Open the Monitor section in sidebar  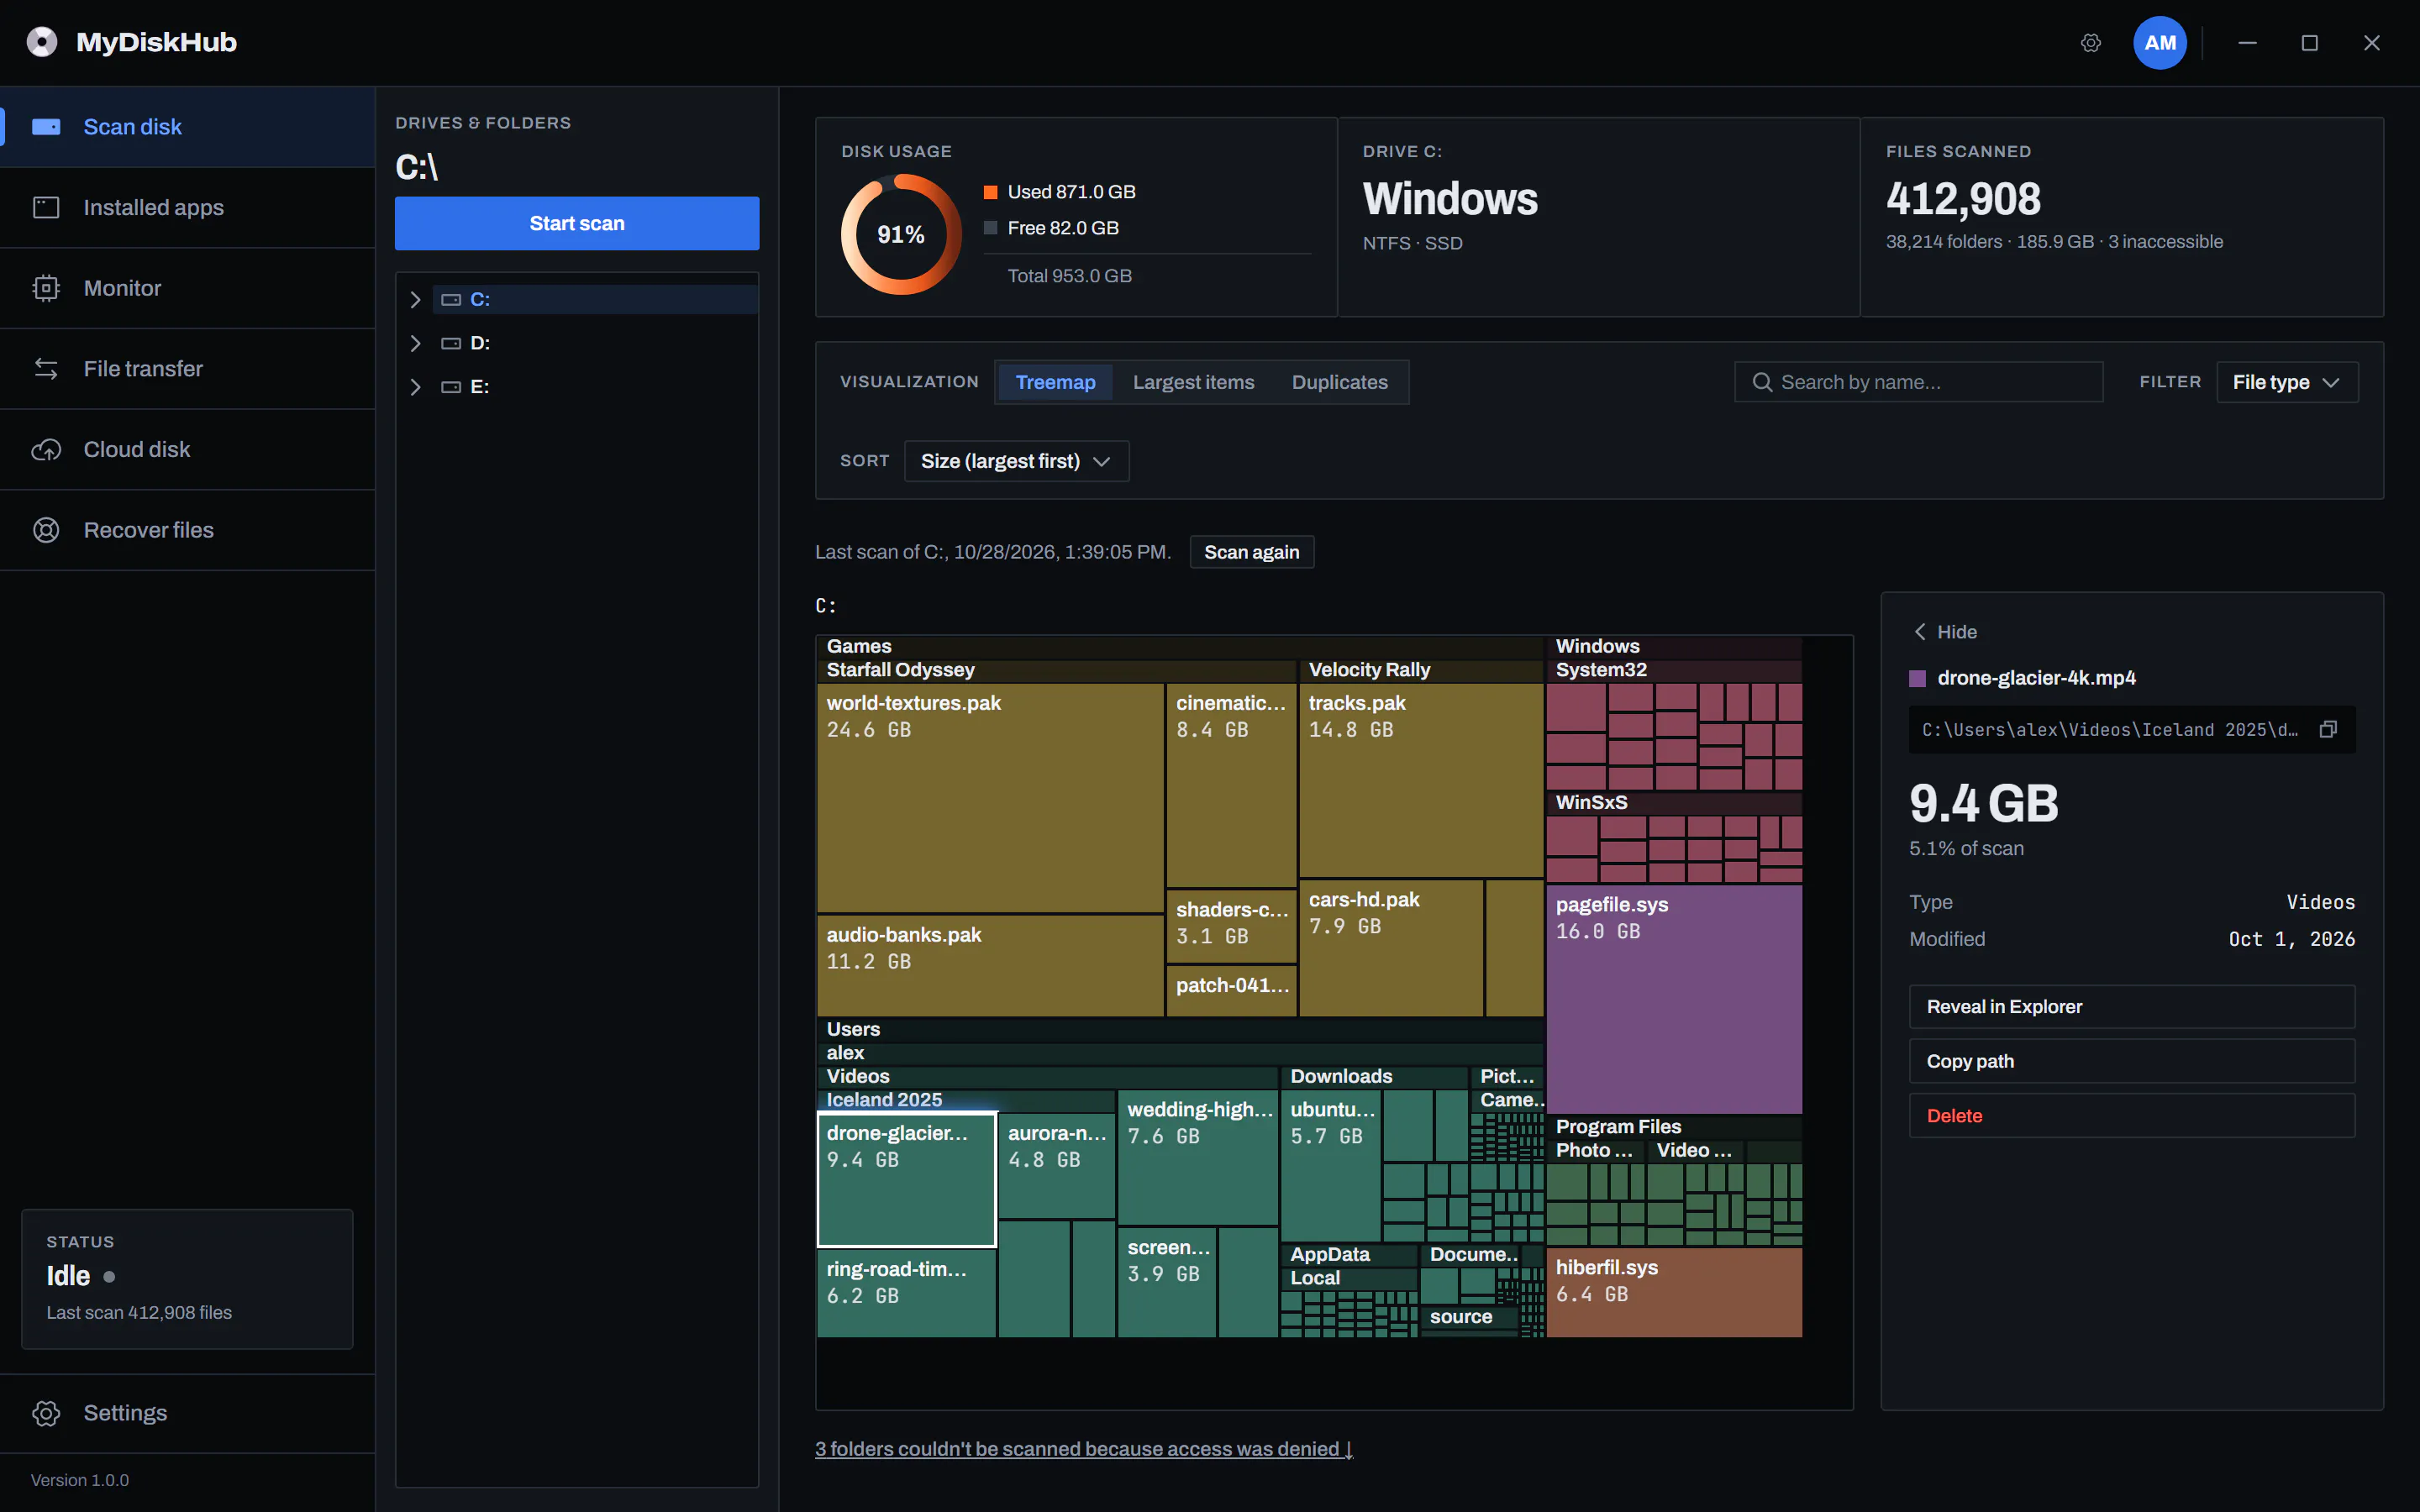pos(187,288)
